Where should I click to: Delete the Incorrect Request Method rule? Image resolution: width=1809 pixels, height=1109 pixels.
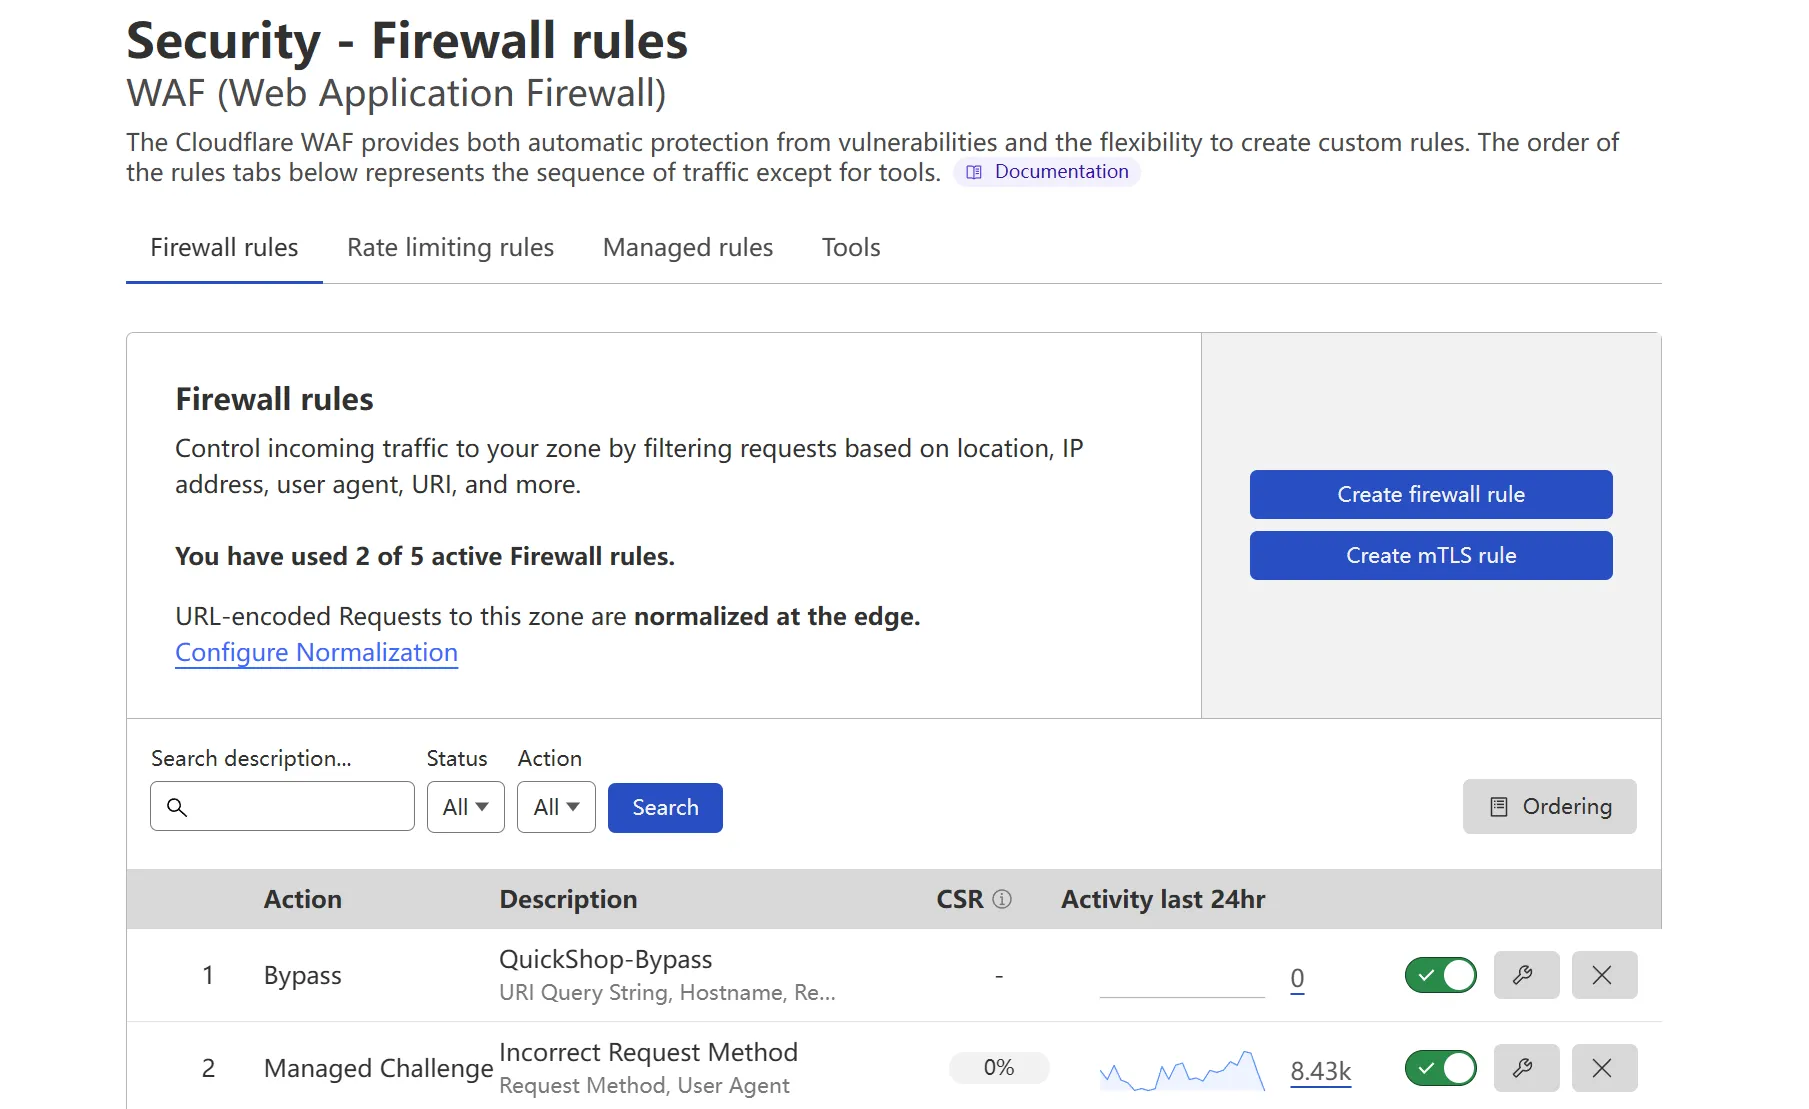click(x=1603, y=1068)
